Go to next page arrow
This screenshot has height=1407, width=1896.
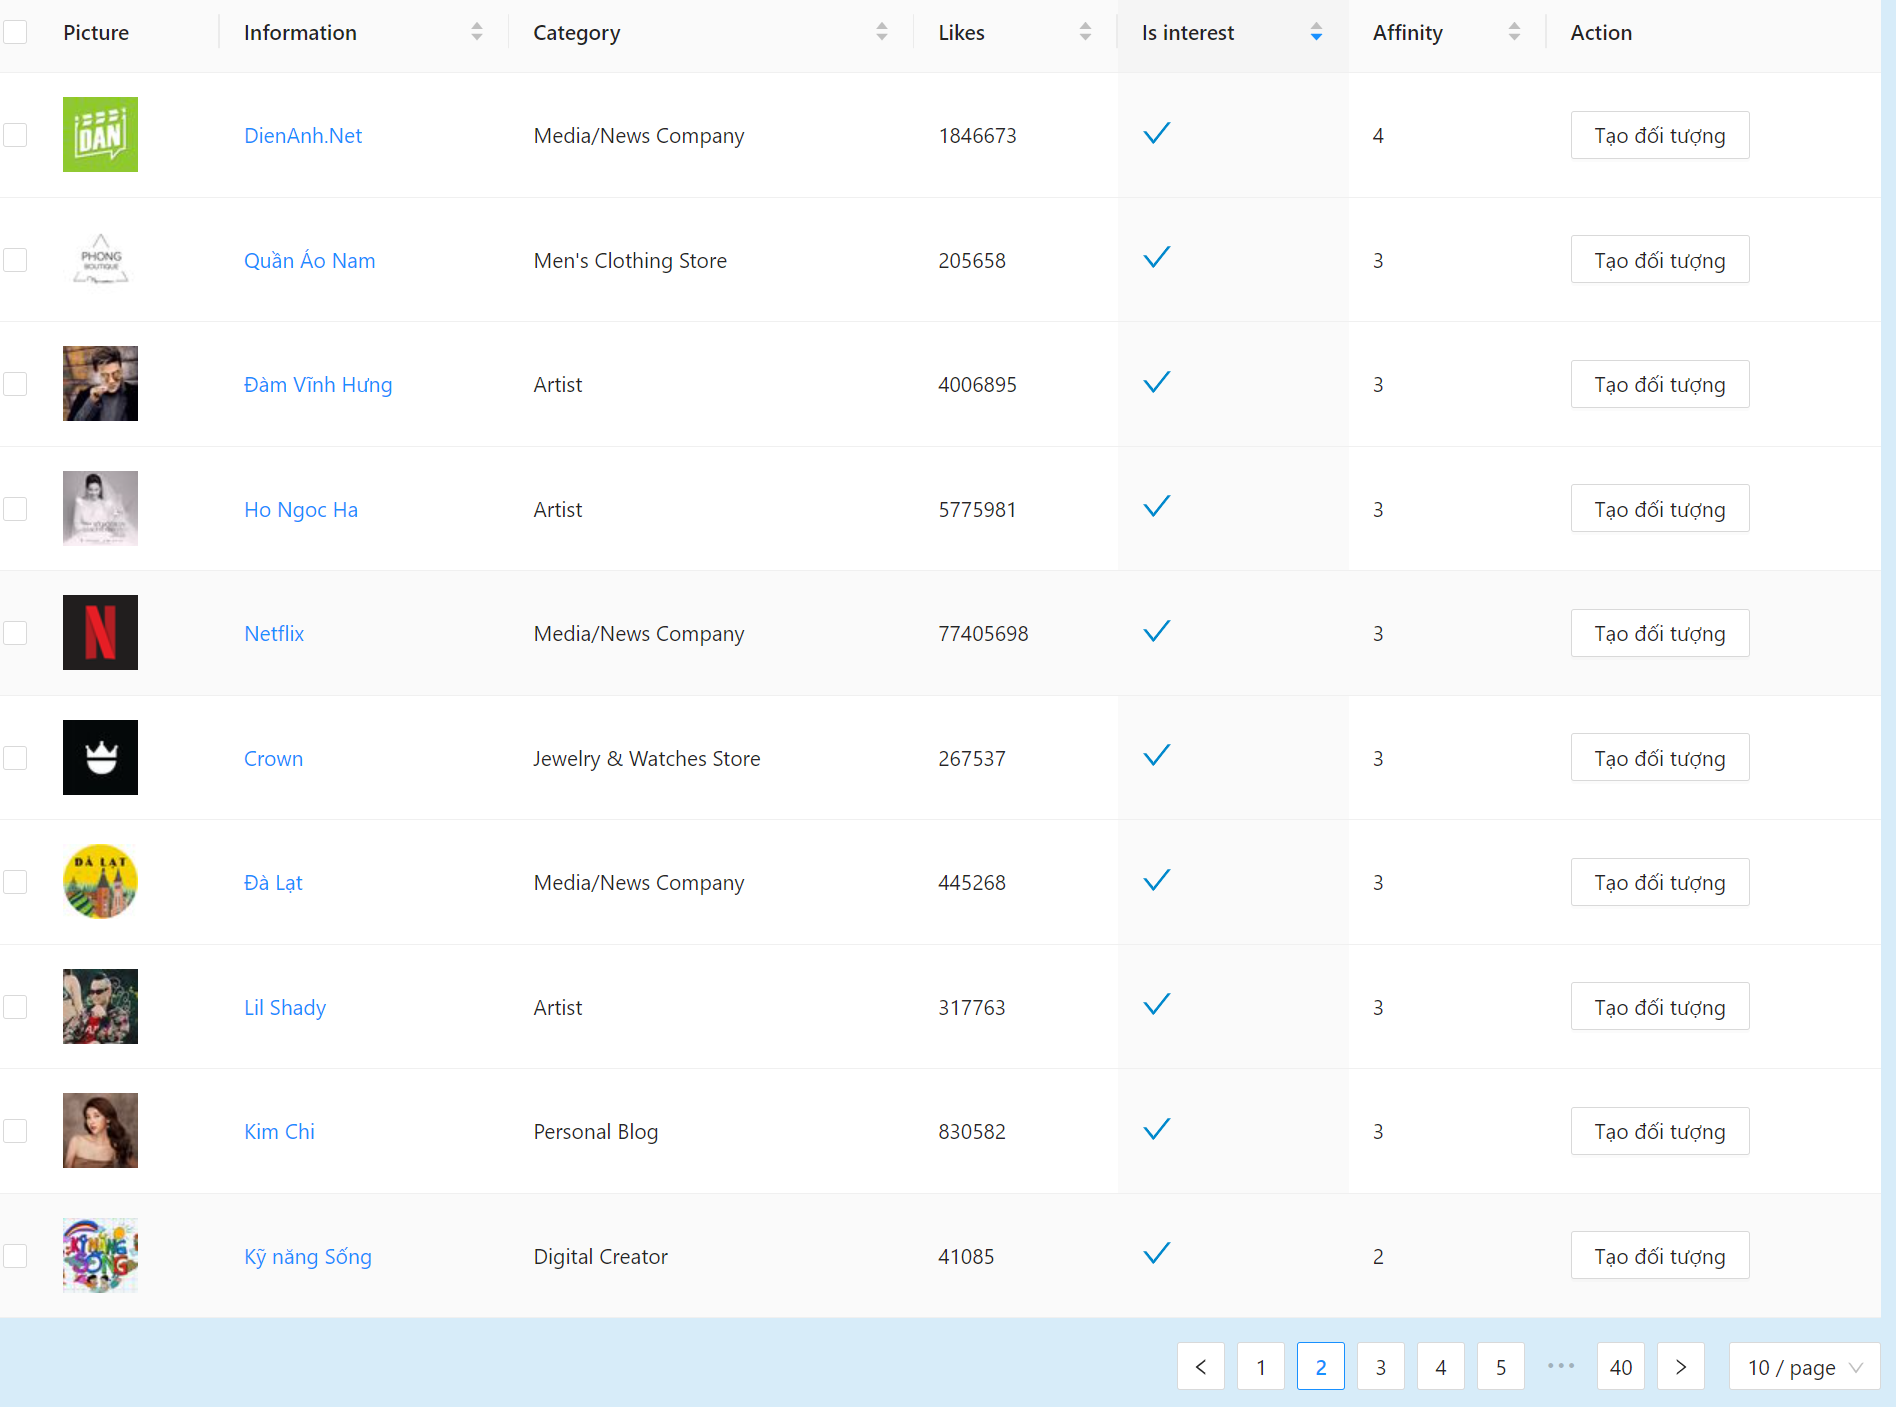(1681, 1366)
